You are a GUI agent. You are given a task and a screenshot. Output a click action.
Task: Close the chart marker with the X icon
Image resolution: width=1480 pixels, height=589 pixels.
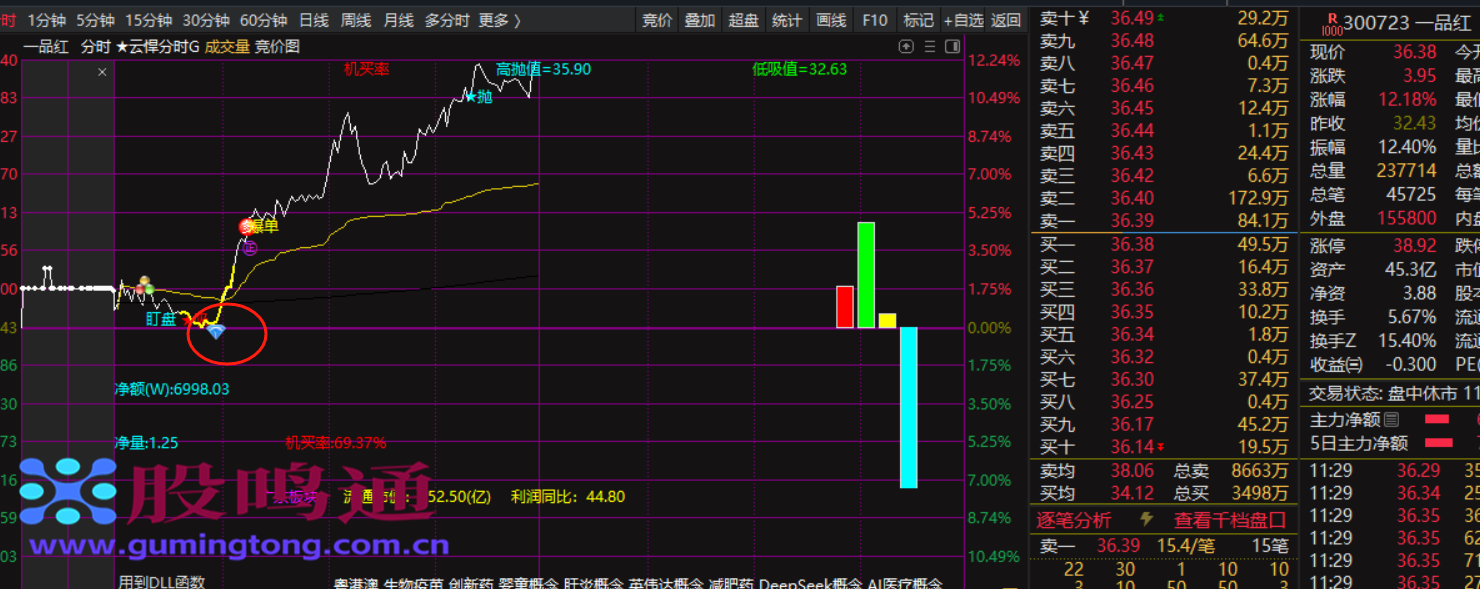102,72
